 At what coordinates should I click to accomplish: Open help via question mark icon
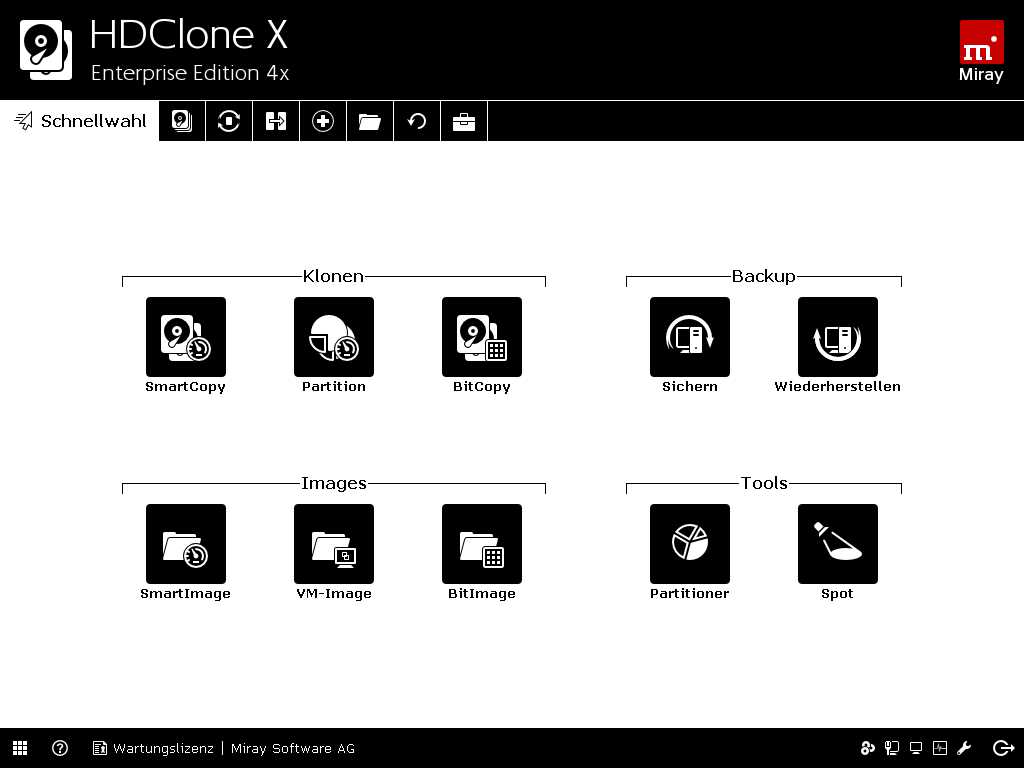tap(60, 748)
